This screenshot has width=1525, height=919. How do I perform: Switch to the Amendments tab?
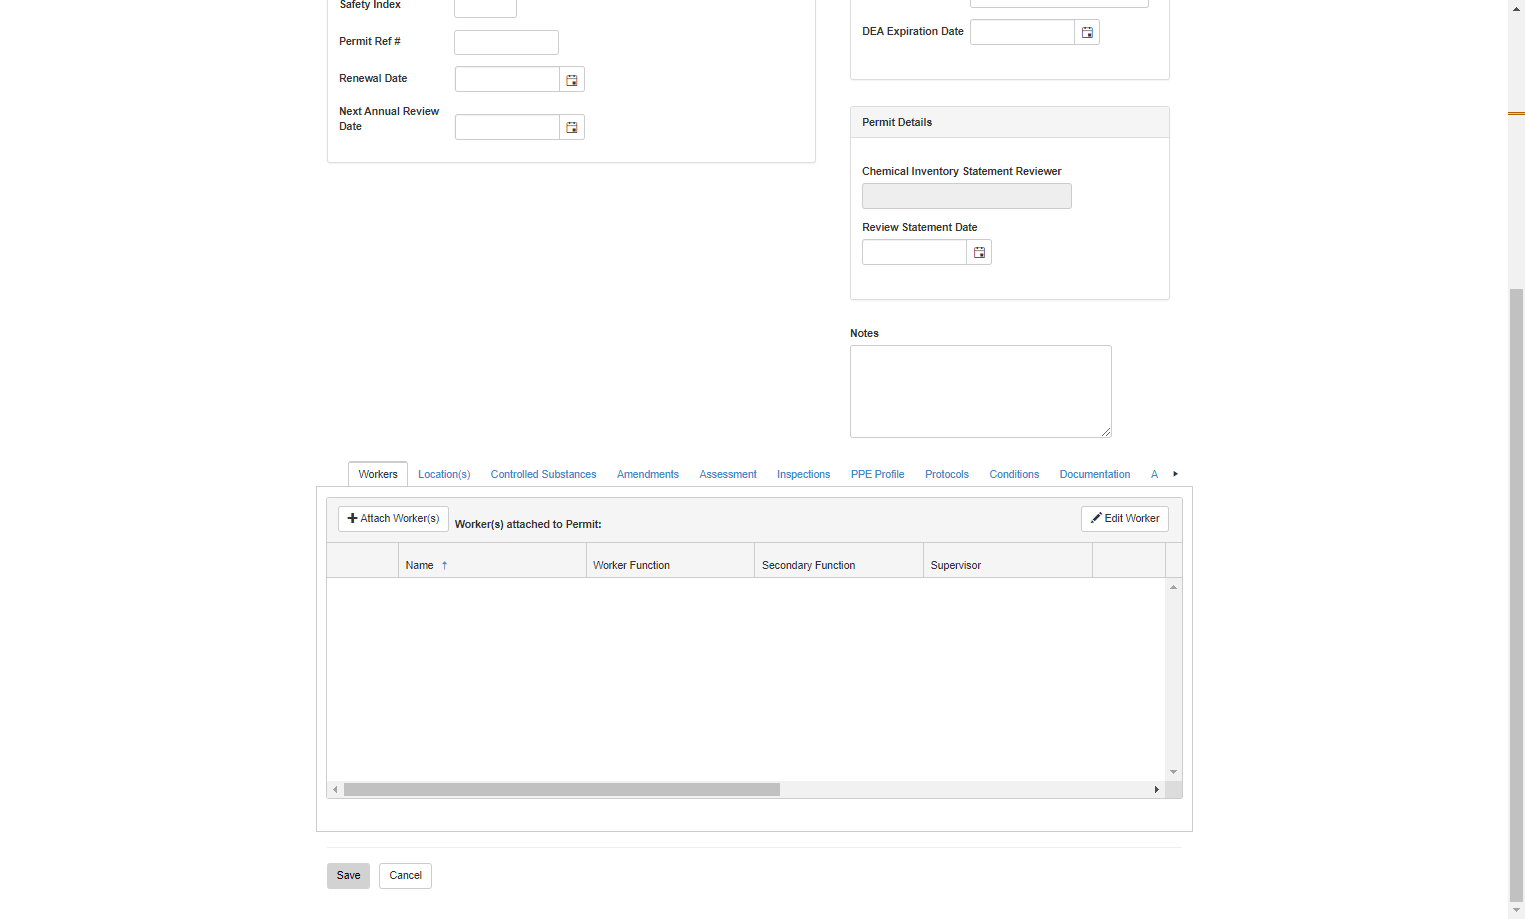(x=648, y=474)
